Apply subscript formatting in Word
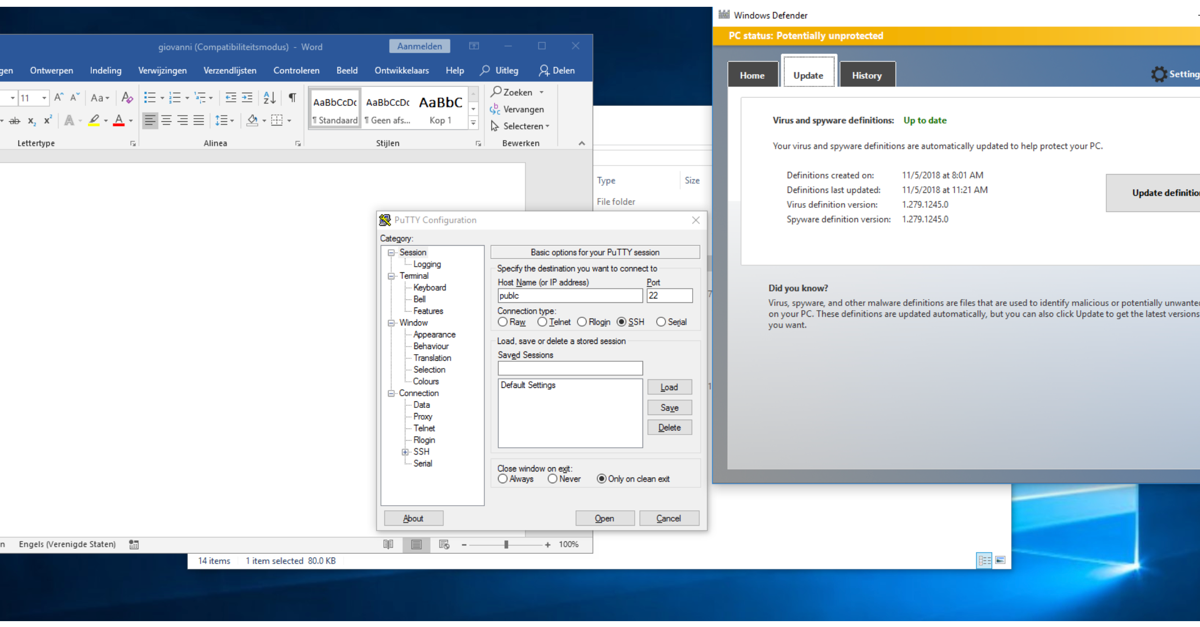The width and height of the screenshot is (1200, 627). click(x=32, y=121)
